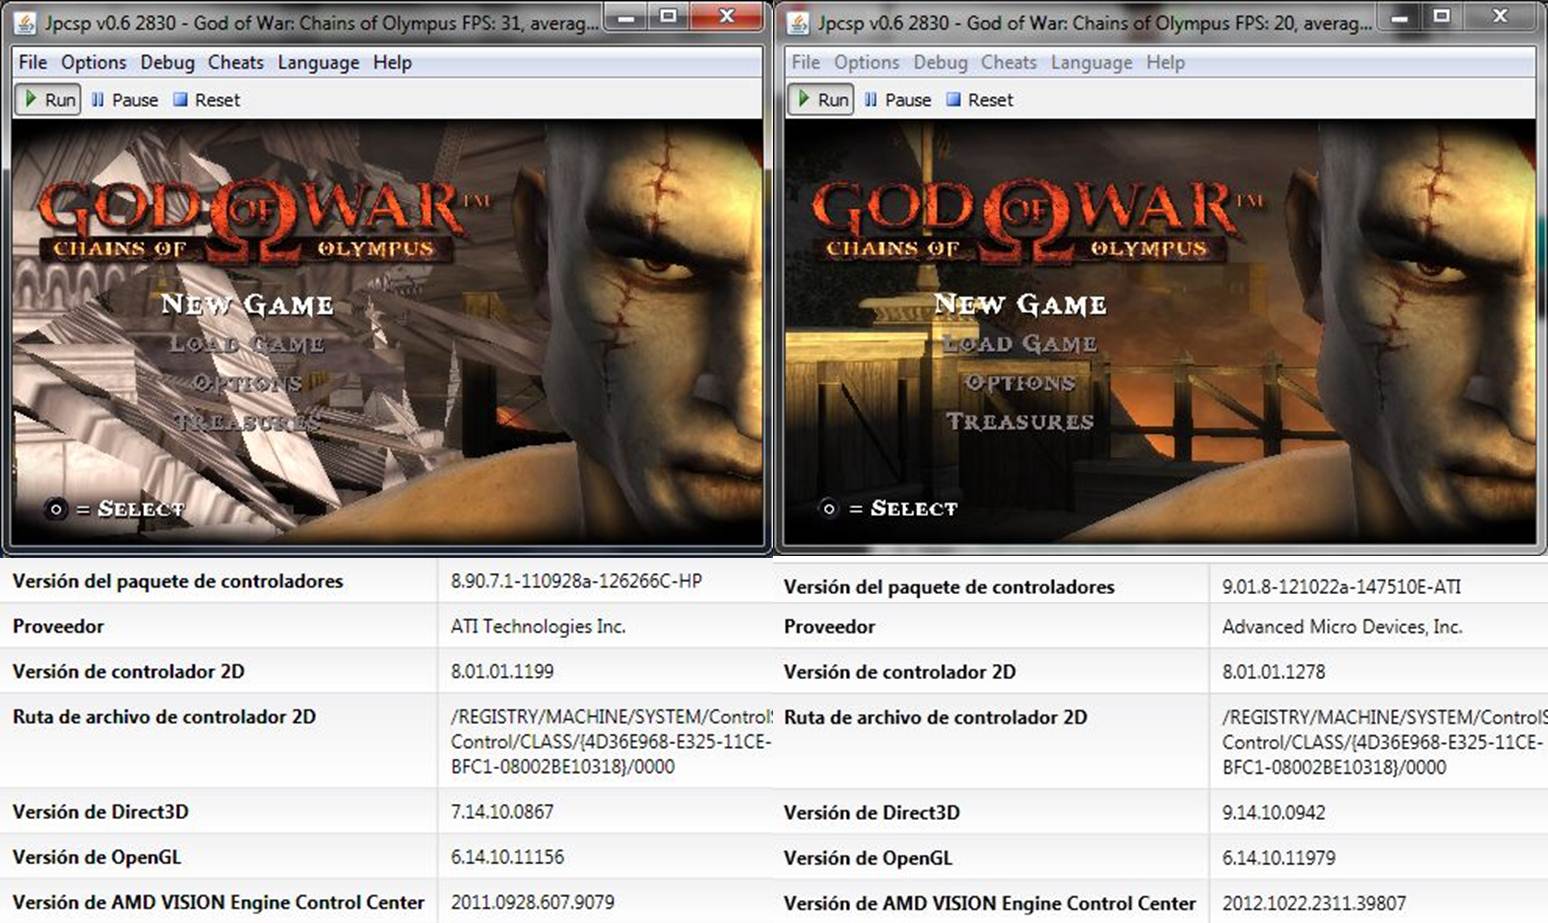Select Control Center version 2011.0928.607.9079
Screen dimensions: 1548x923
tap(533, 902)
